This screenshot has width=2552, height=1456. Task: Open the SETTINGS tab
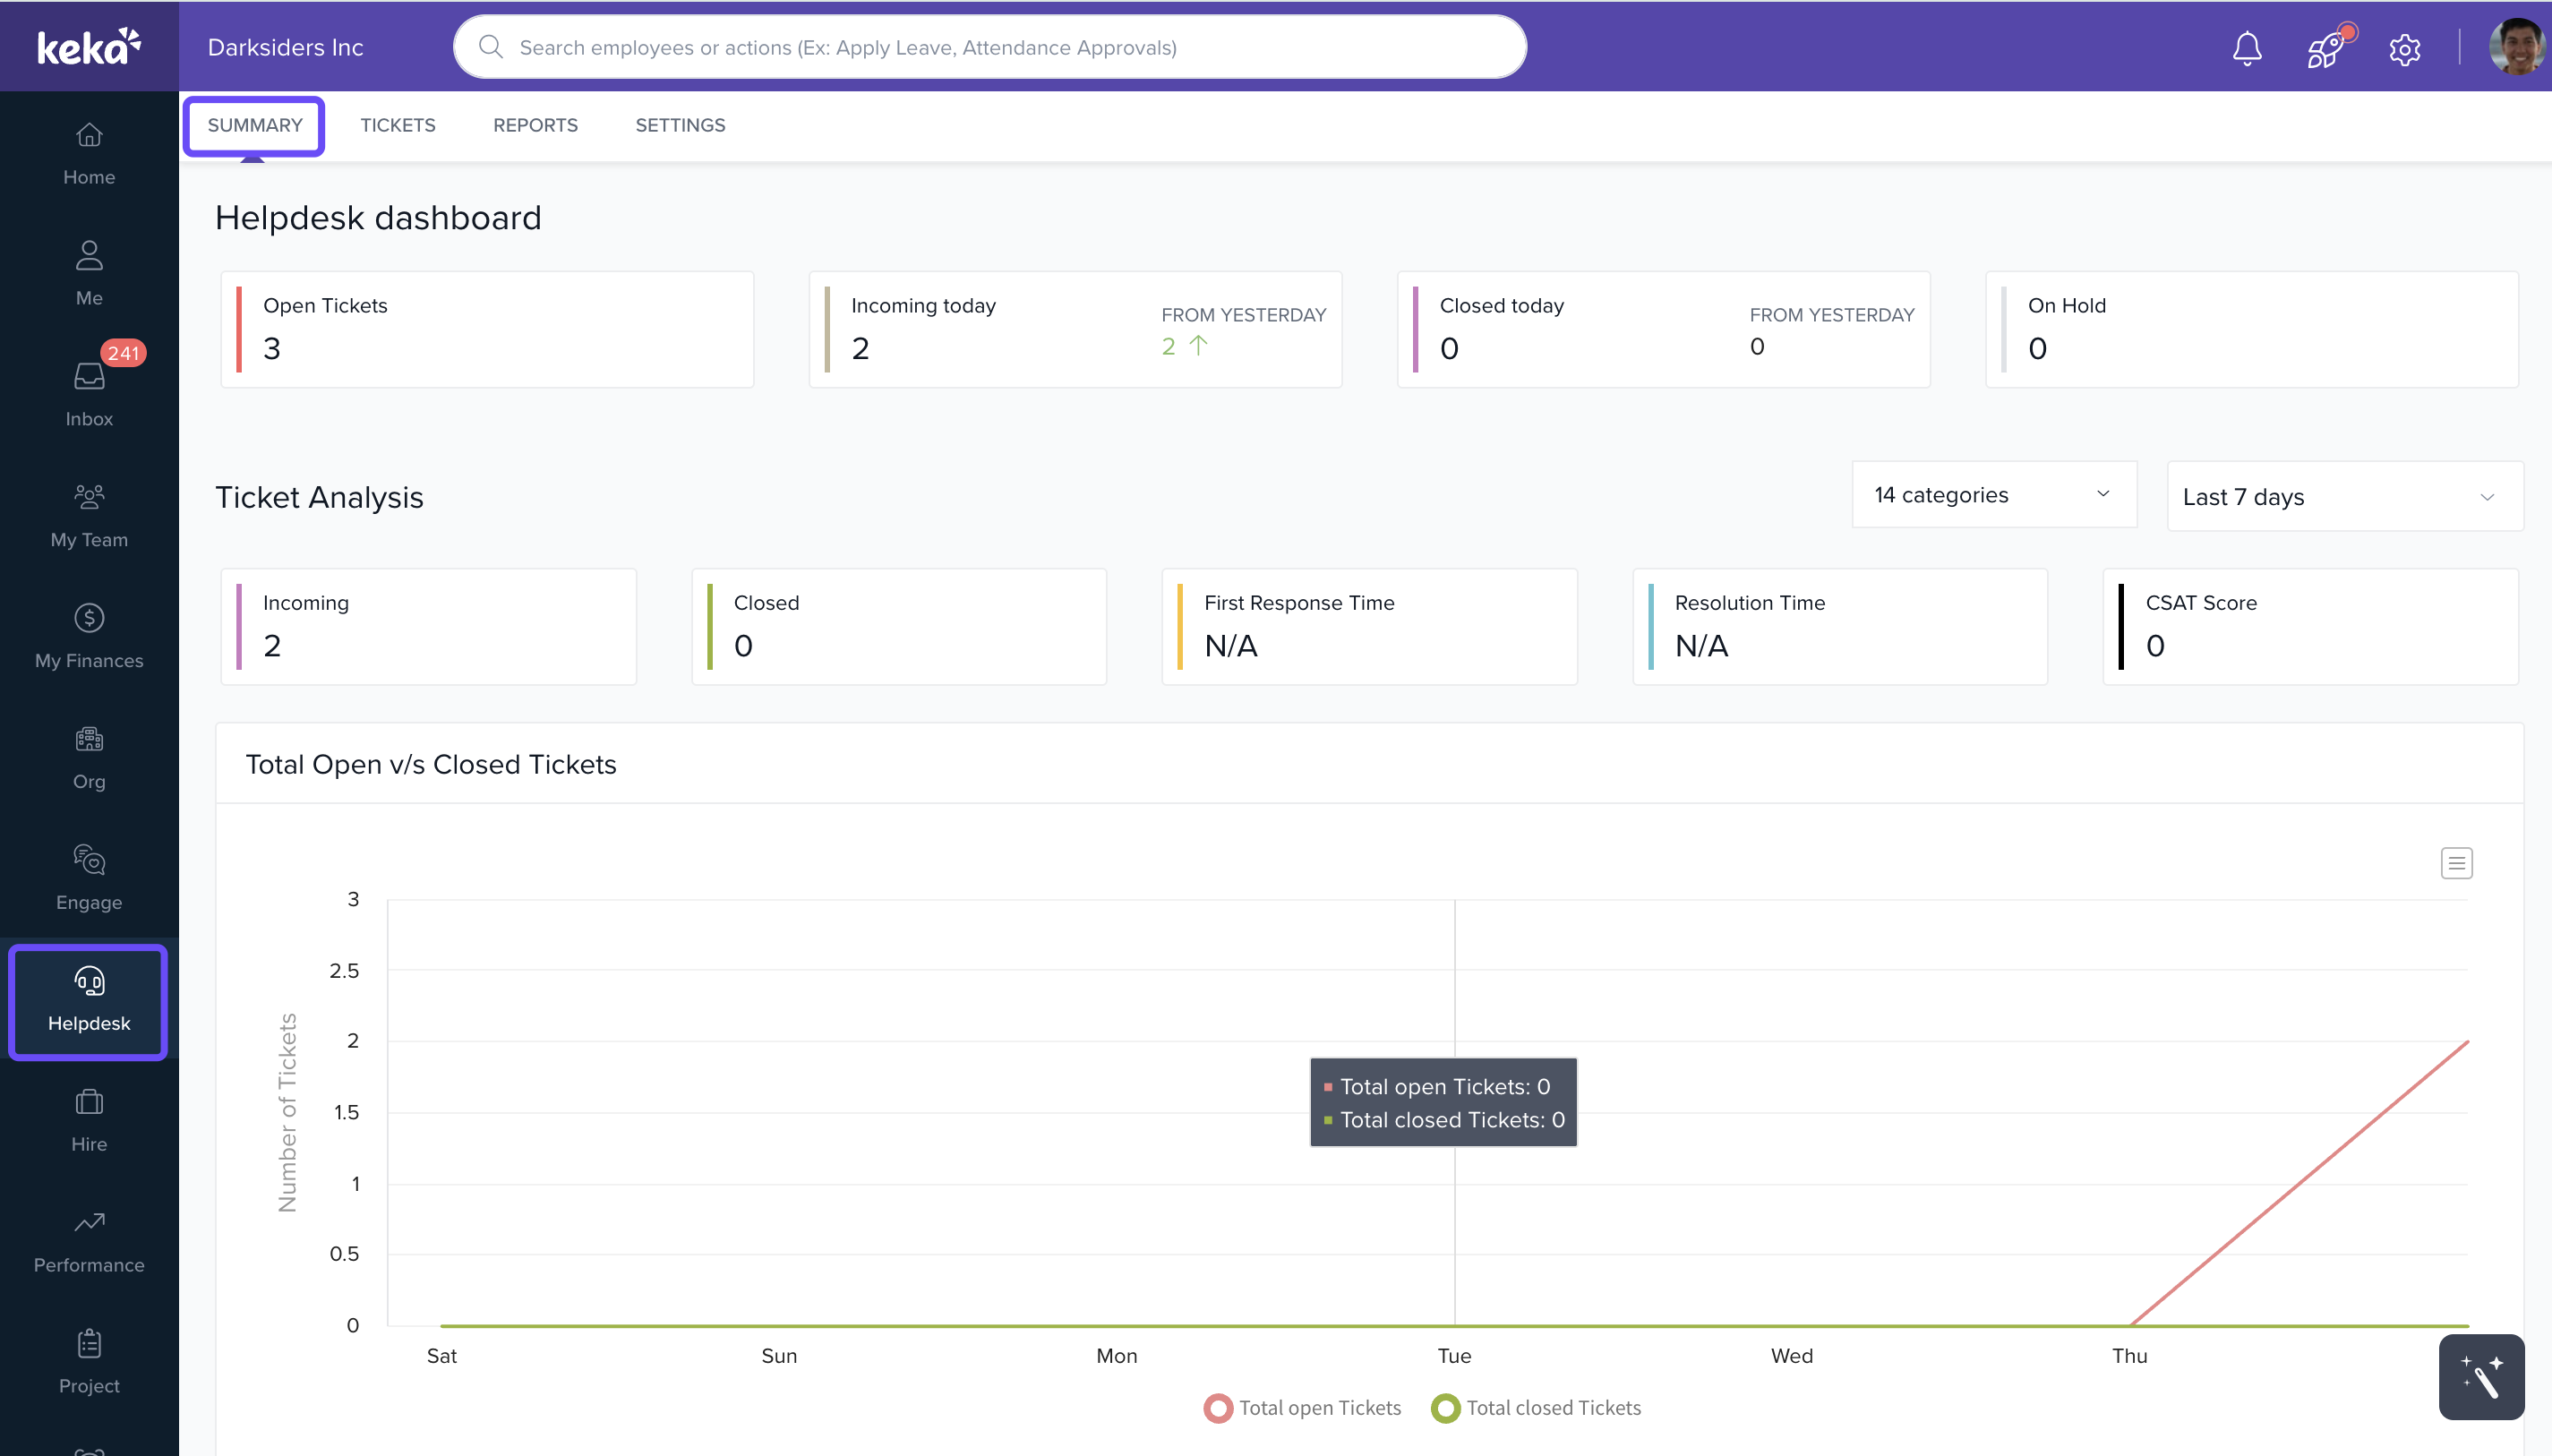[x=680, y=125]
